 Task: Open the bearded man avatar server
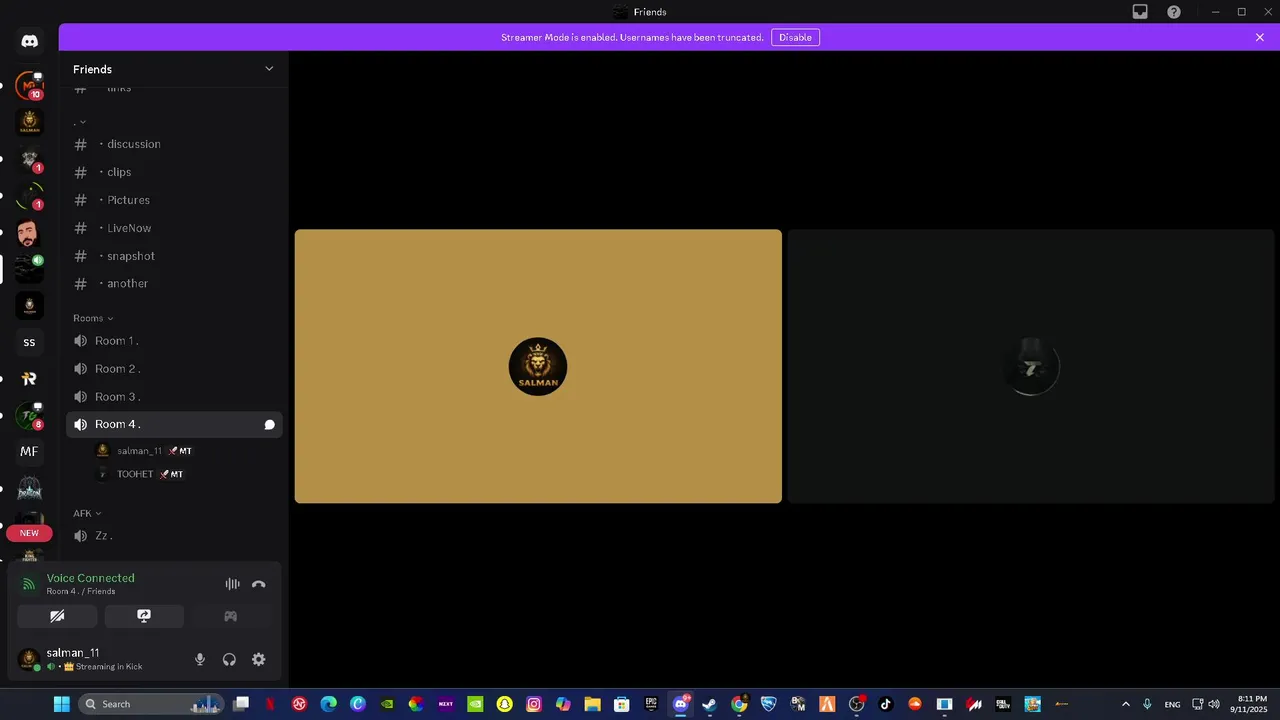[x=29, y=233]
